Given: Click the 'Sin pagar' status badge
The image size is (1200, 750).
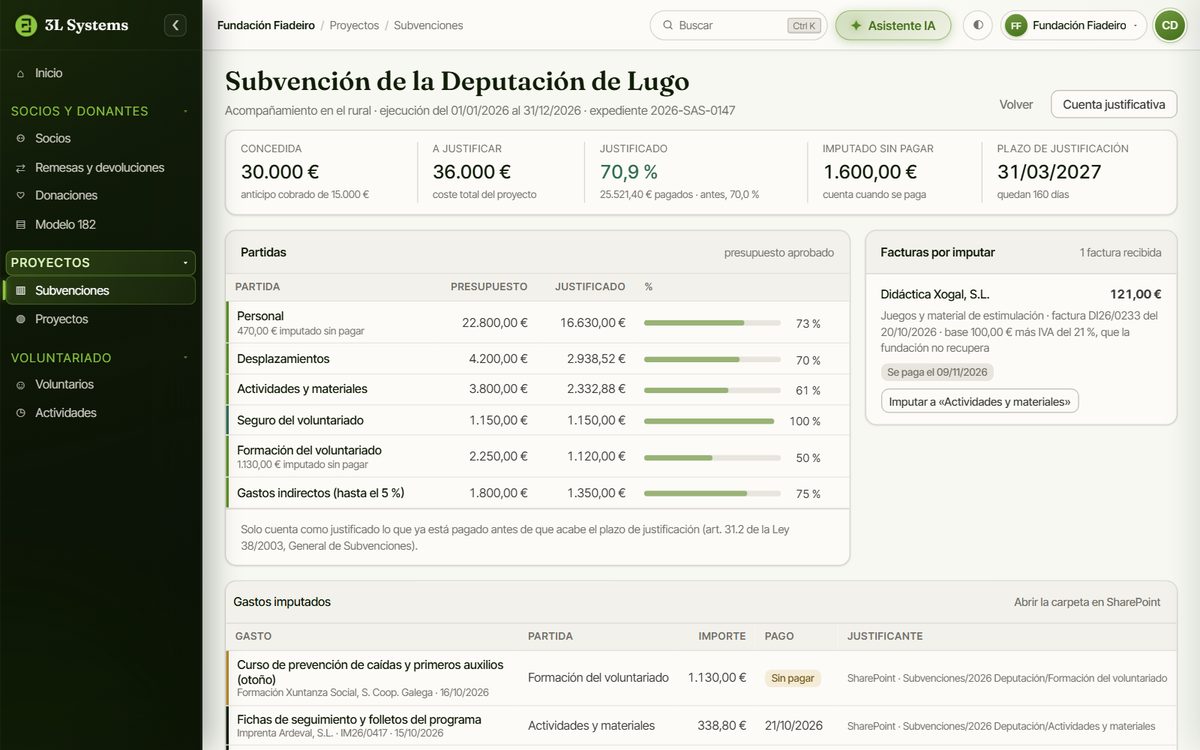Looking at the screenshot, I should coord(793,678).
